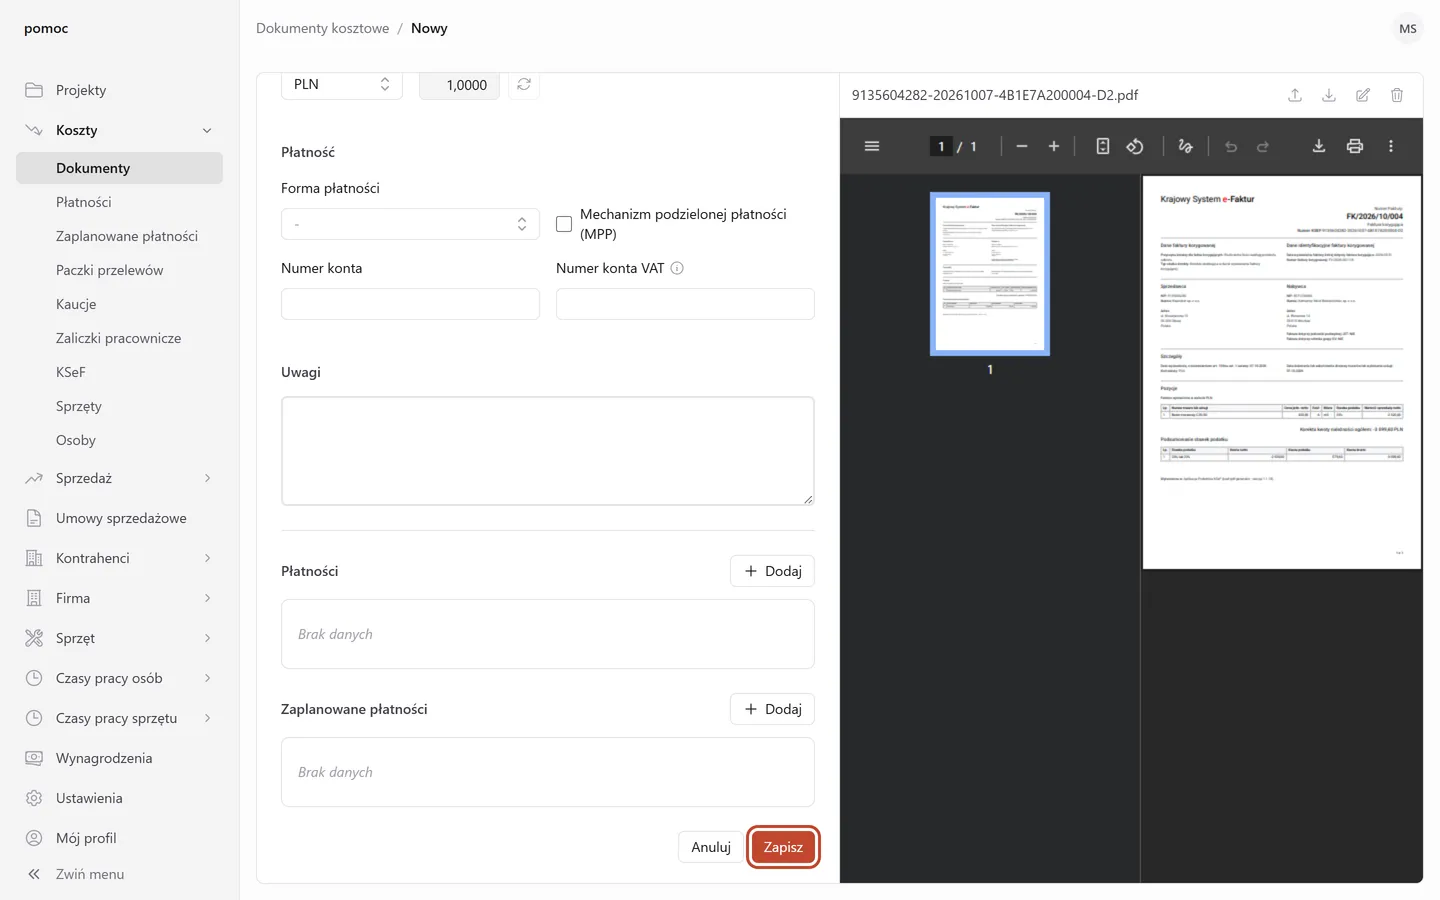The height and width of the screenshot is (900, 1440).
Task: Click the fit to page icon
Action: click(x=1103, y=146)
